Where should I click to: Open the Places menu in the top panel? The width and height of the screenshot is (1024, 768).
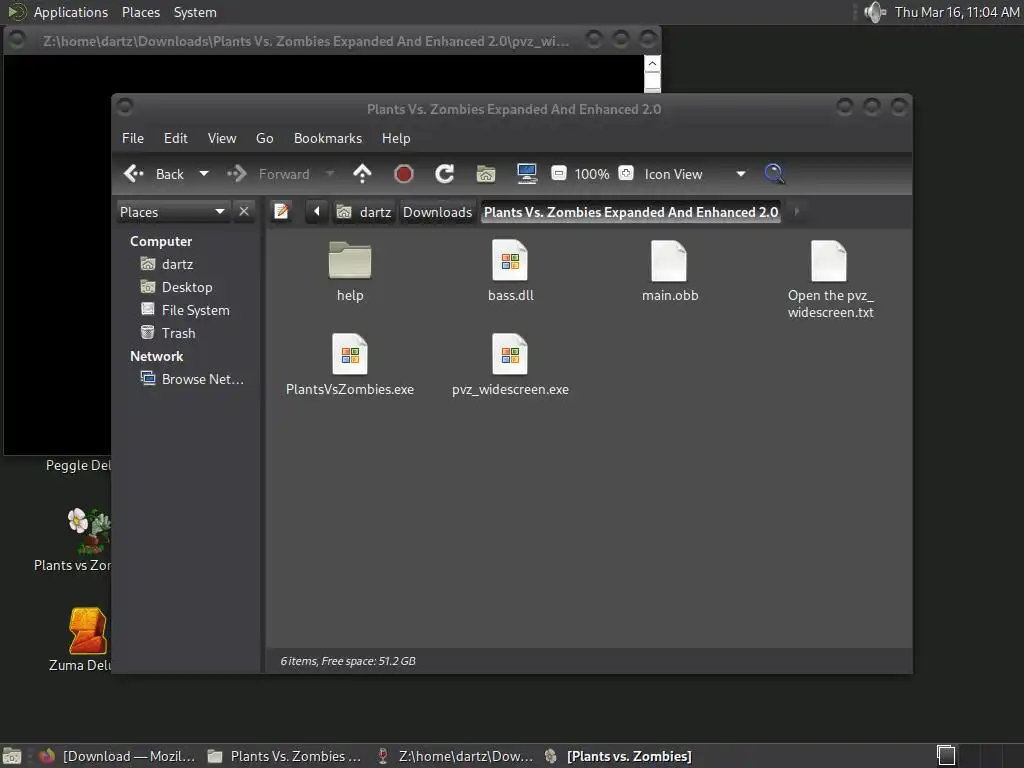(140, 12)
